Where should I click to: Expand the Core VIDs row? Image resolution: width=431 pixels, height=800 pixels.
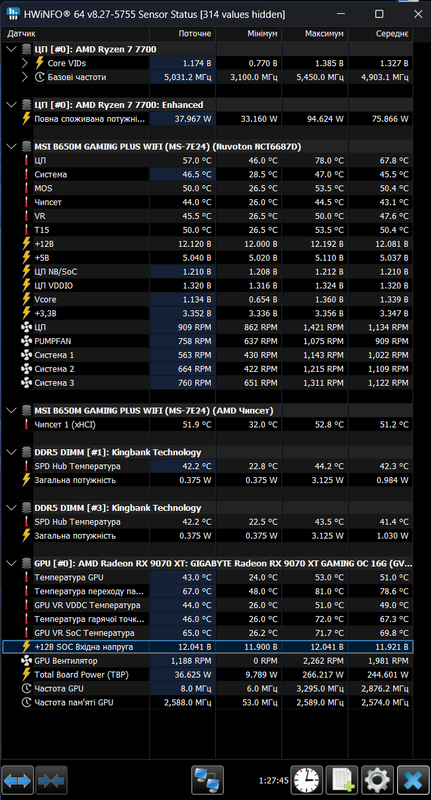coord(24,63)
